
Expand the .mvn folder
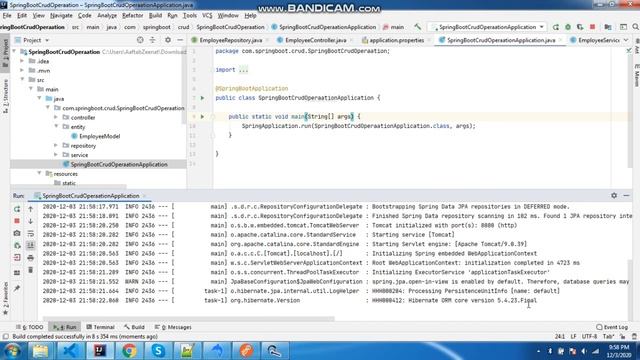[22, 70]
